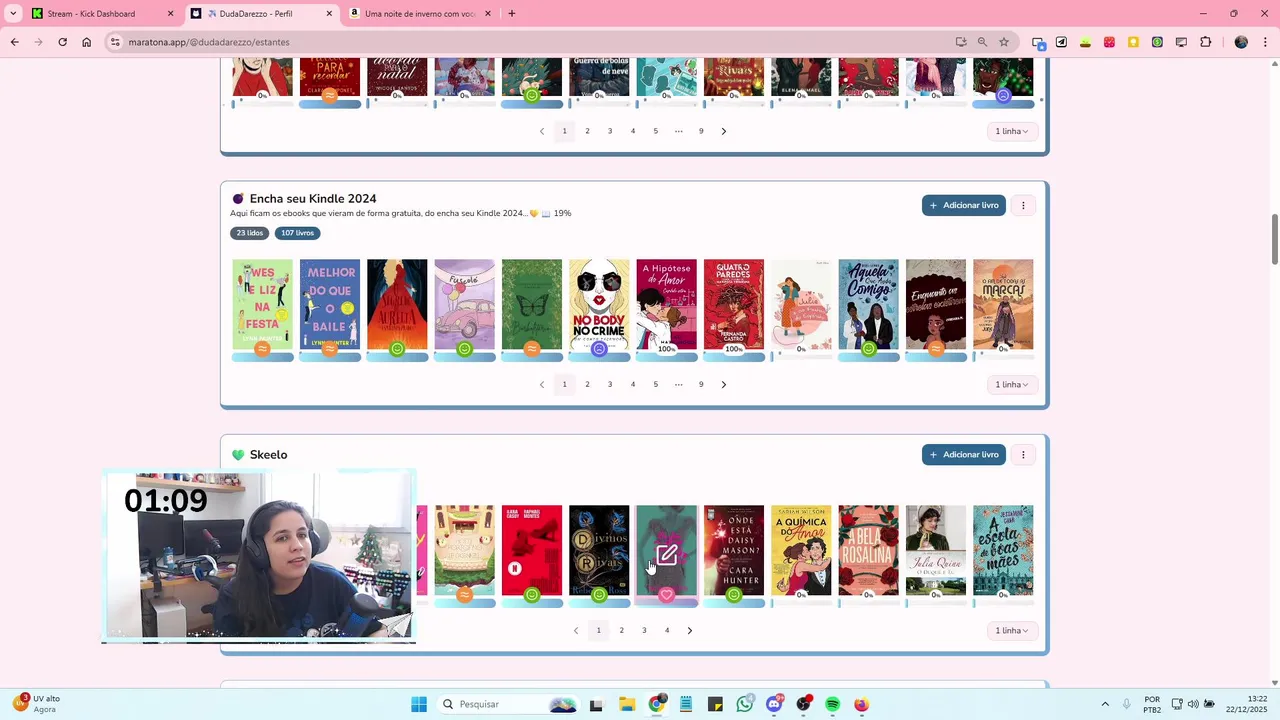The width and height of the screenshot is (1280, 720).
Task: Click 'Adicionar livro' for Encha seu Kindle 2024
Action: coord(964,205)
